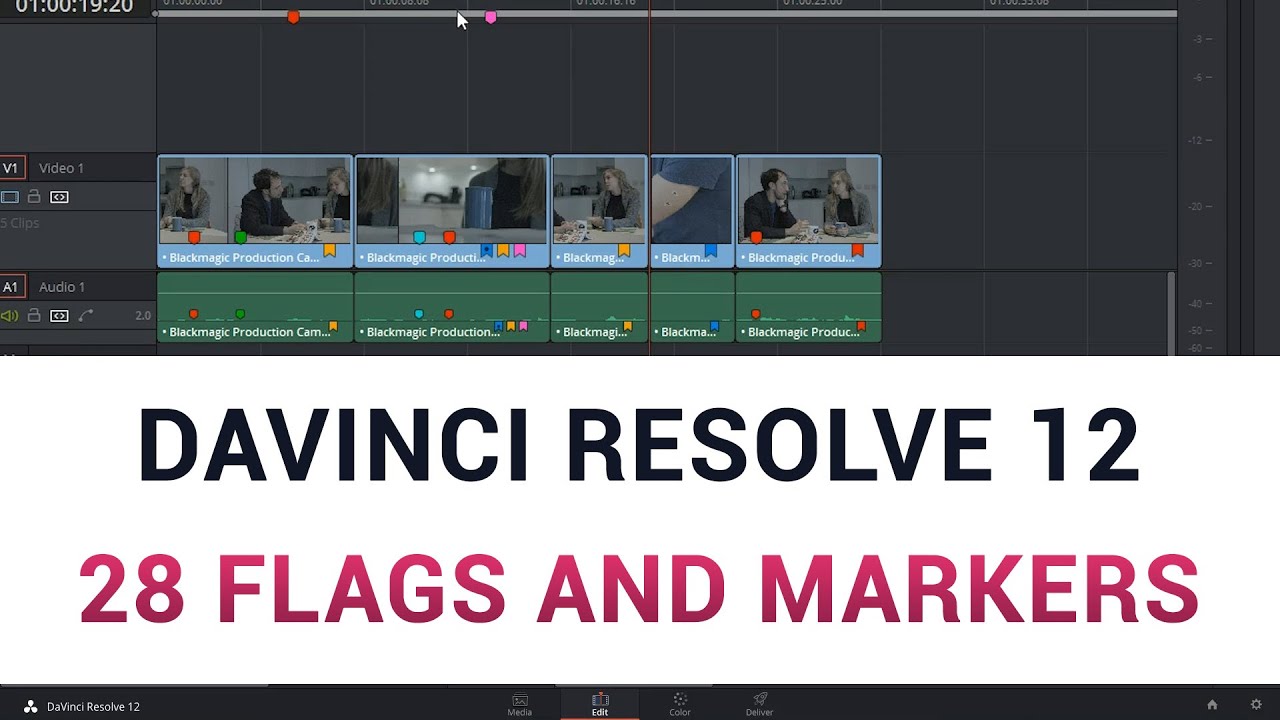Open the Media page

(520, 705)
